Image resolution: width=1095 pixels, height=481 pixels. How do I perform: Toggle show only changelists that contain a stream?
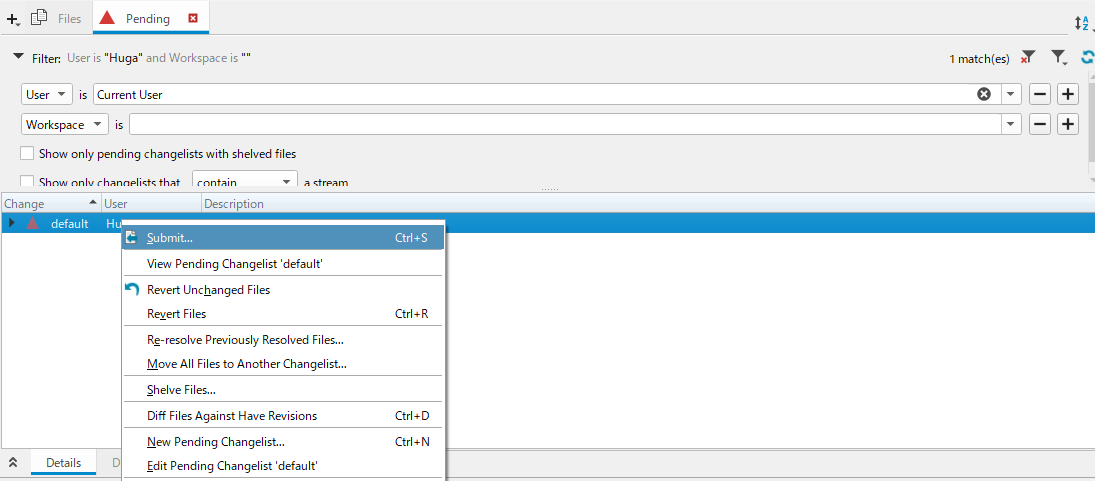tap(27, 182)
